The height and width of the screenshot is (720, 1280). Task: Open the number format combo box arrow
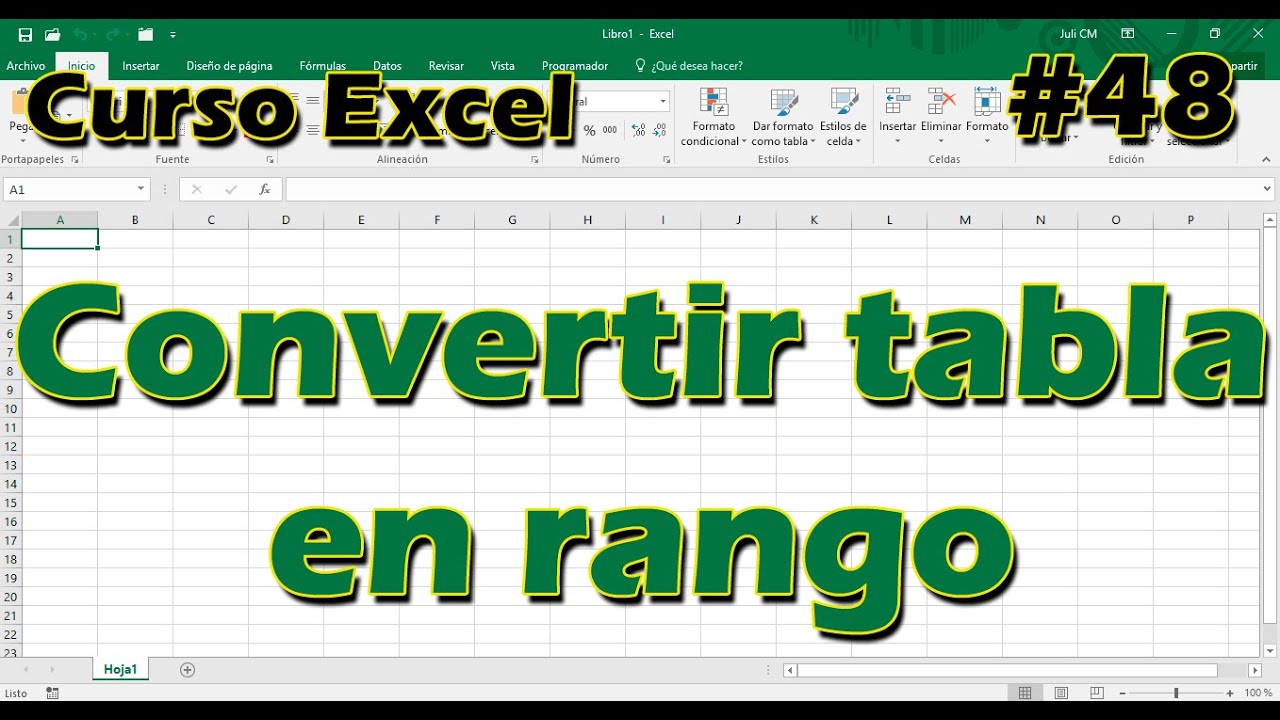[662, 102]
